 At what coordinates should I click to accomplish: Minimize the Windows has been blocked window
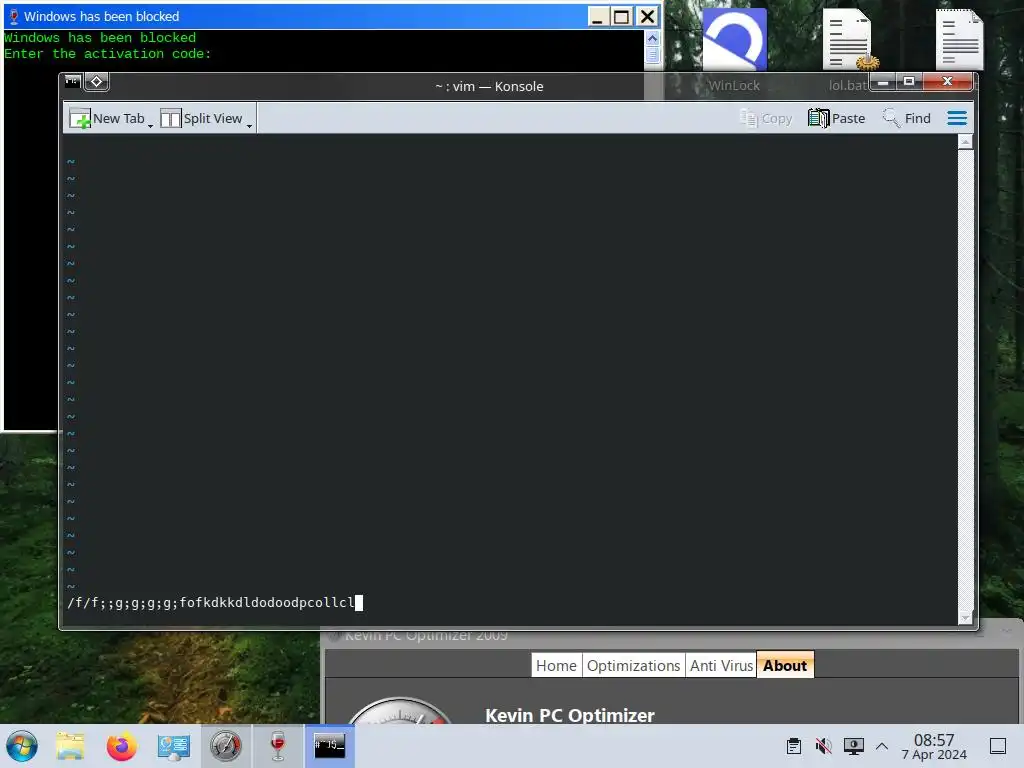tap(597, 16)
